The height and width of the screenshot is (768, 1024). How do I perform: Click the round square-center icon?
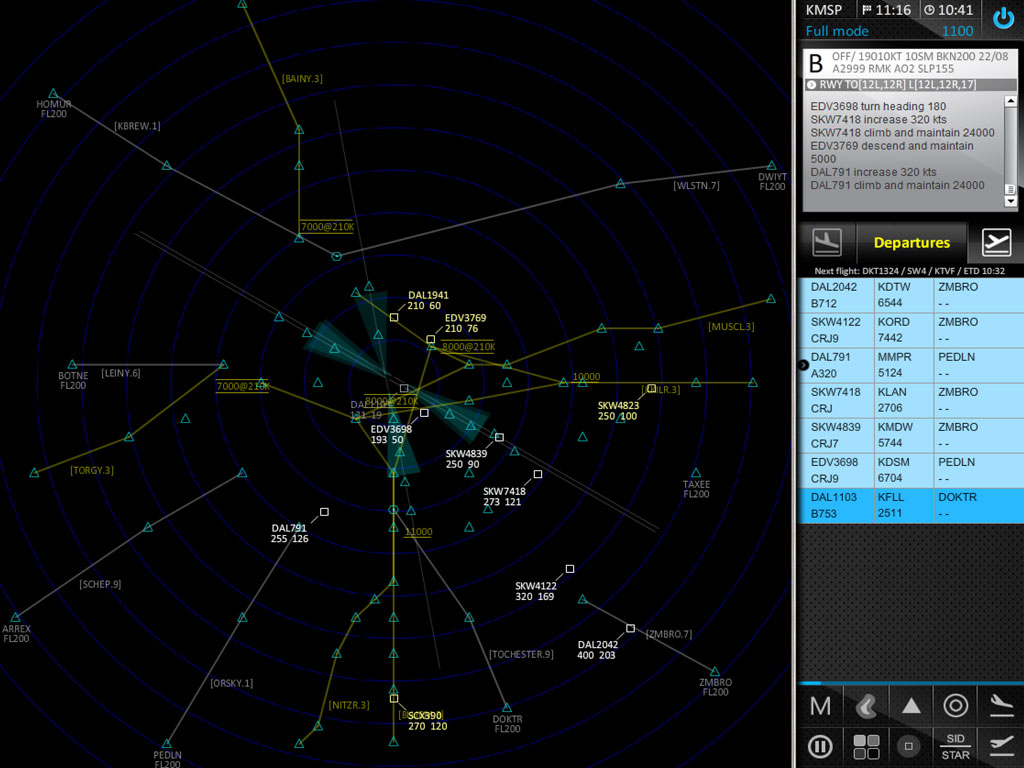coord(909,746)
